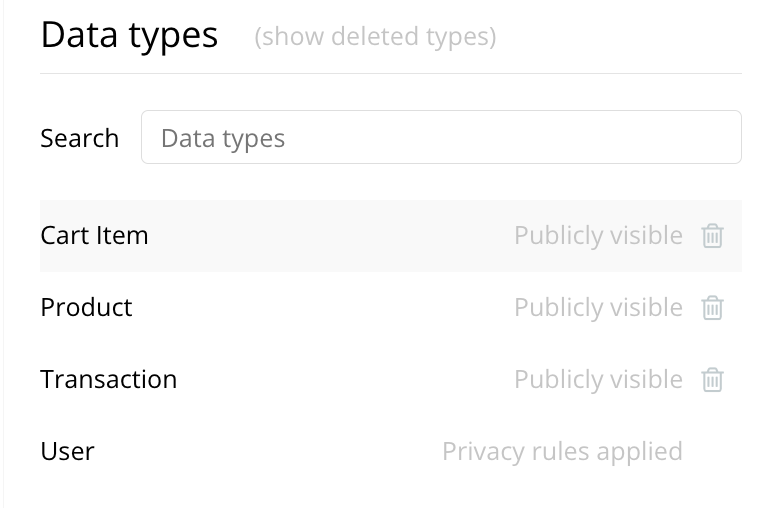This screenshot has width=764, height=508.
Task: Click the divider line under the heading
Action: [x=391, y=74]
